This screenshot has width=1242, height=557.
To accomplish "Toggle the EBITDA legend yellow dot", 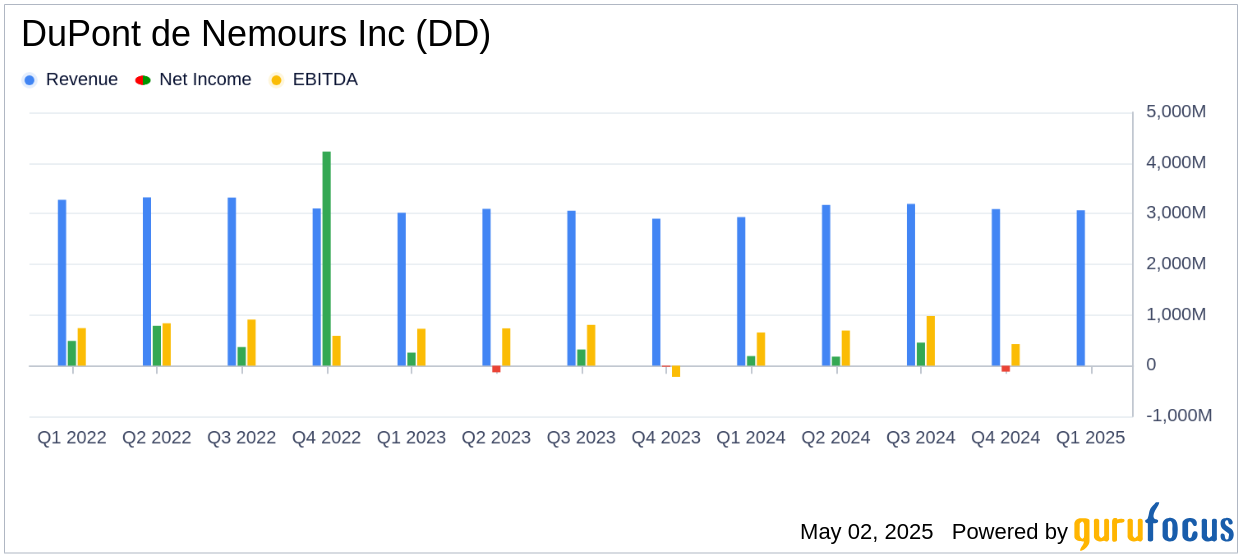I will [x=276, y=80].
